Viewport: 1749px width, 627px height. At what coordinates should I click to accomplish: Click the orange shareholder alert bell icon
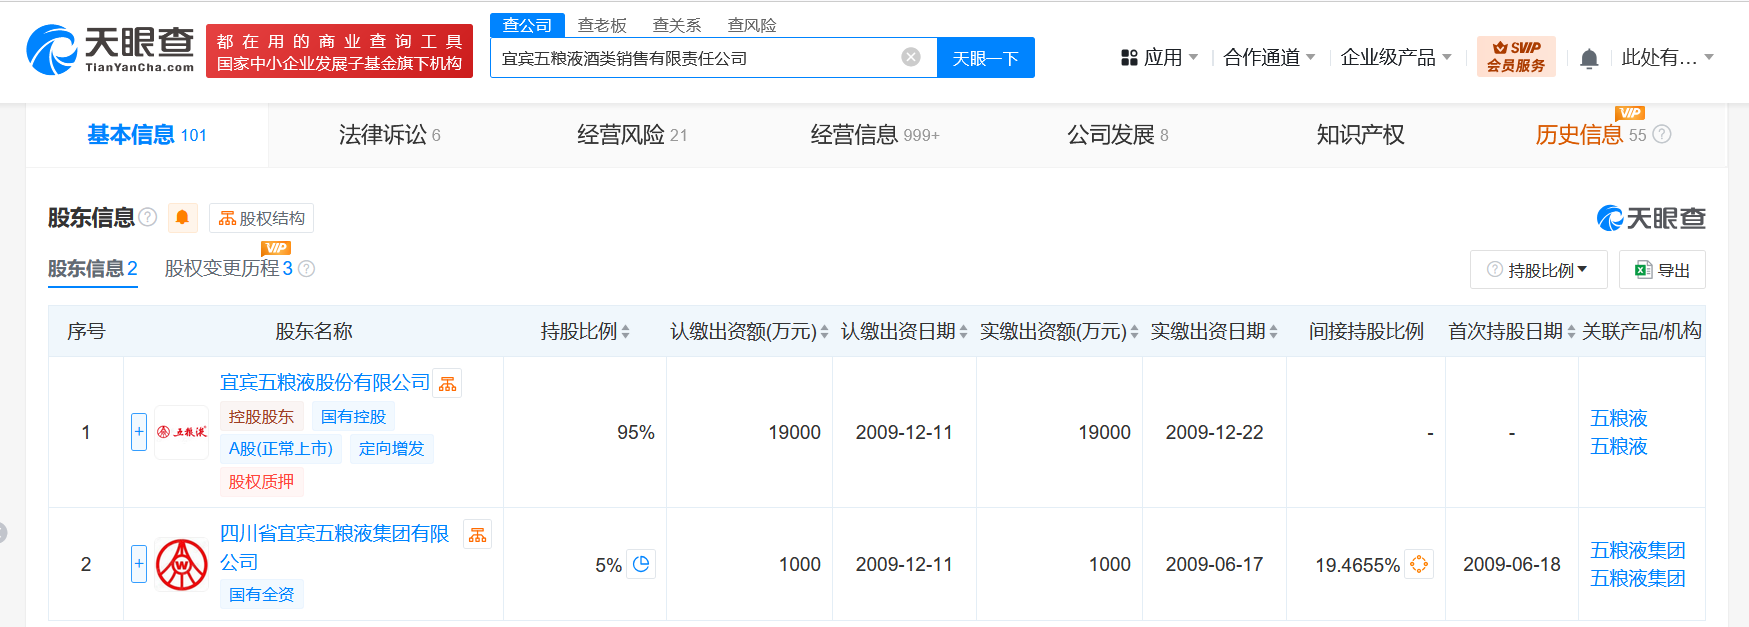pyautogui.click(x=182, y=217)
